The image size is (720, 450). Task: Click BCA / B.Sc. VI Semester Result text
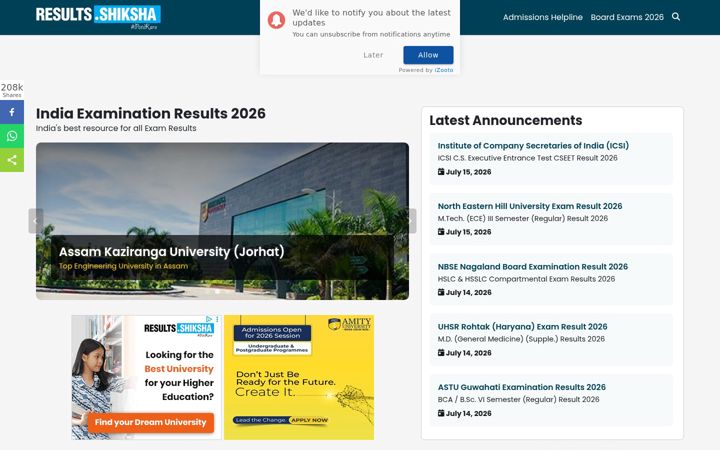click(x=518, y=399)
